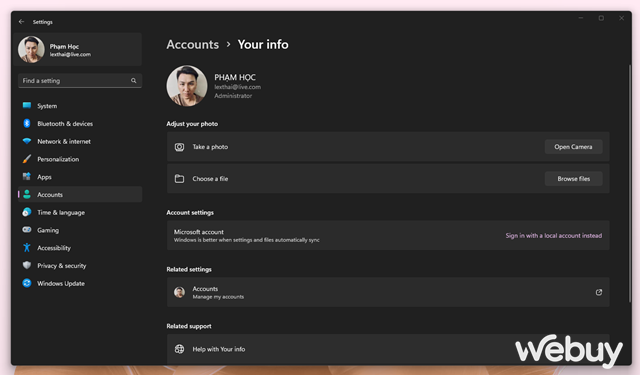The width and height of the screenshot is (640, 375).
Task: Select the Apps category
Action: (80, 177)
